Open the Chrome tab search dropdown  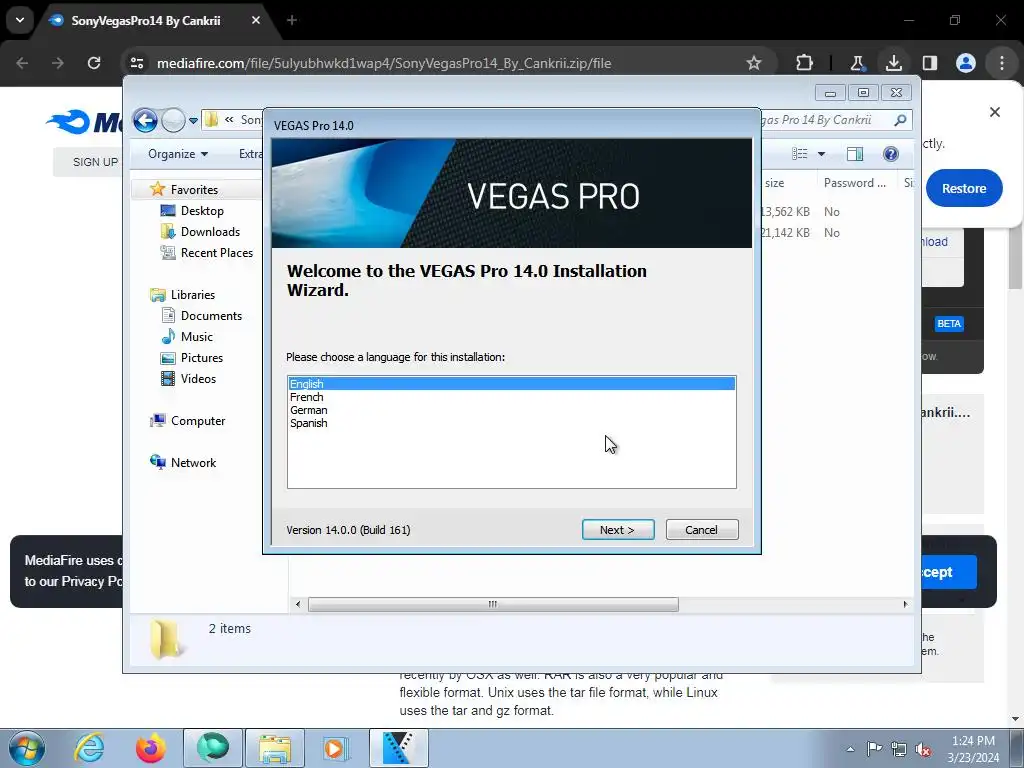[20, 20]
